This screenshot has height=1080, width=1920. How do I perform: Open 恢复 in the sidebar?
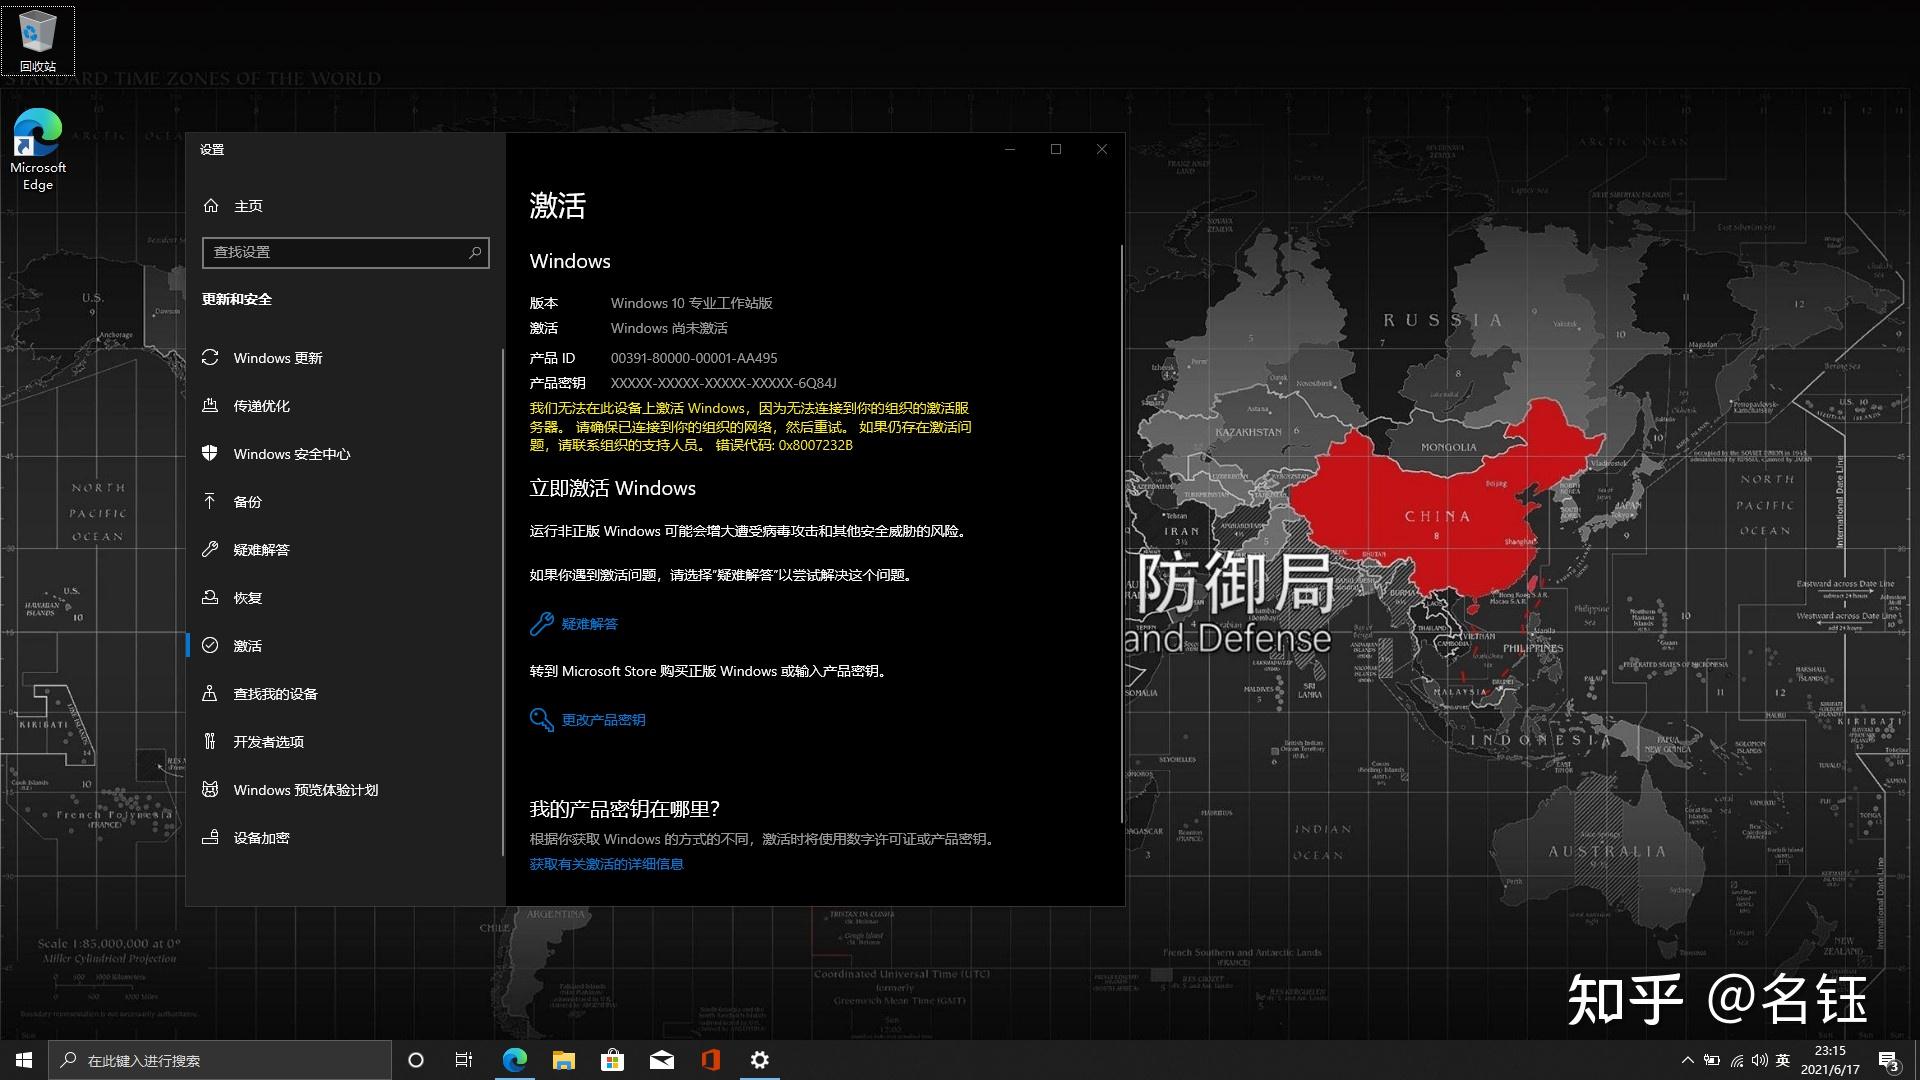(247, 598)
